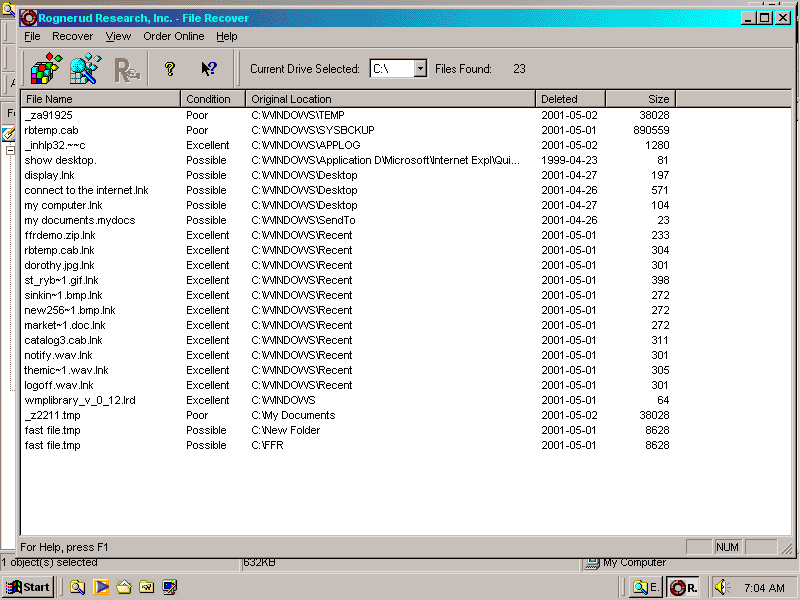Open the File menu
The height and width of the screenshot is (600, 800).
pyautogui.click(x=32, y=36)
